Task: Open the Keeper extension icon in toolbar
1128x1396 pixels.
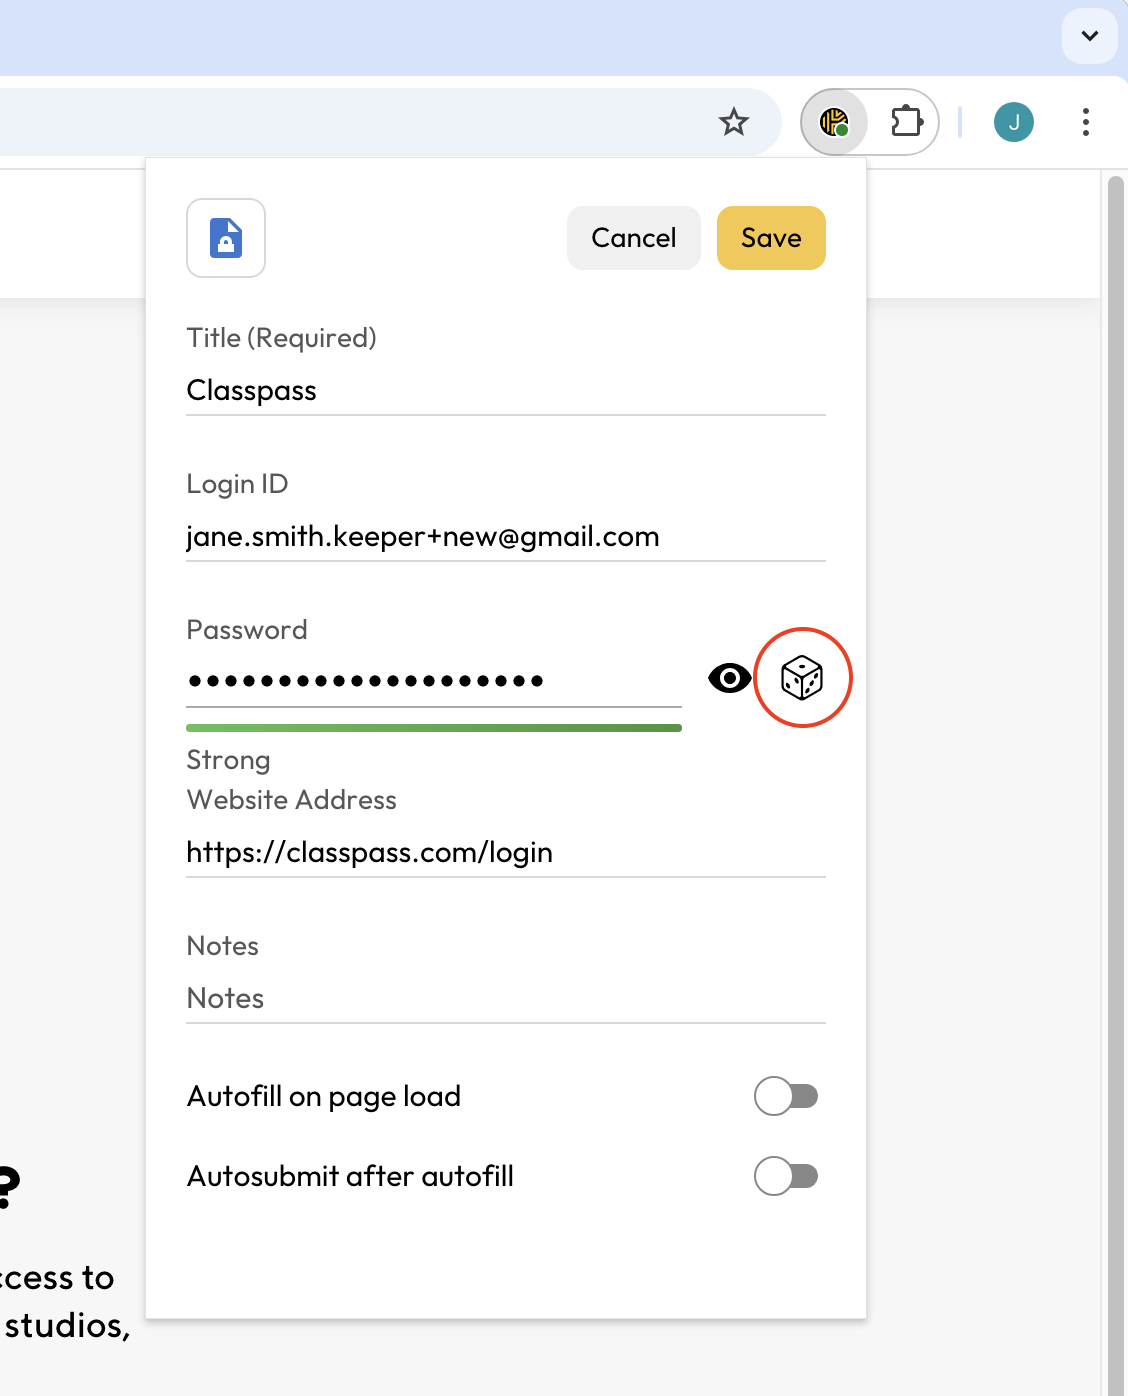Action: pos(834,122)
